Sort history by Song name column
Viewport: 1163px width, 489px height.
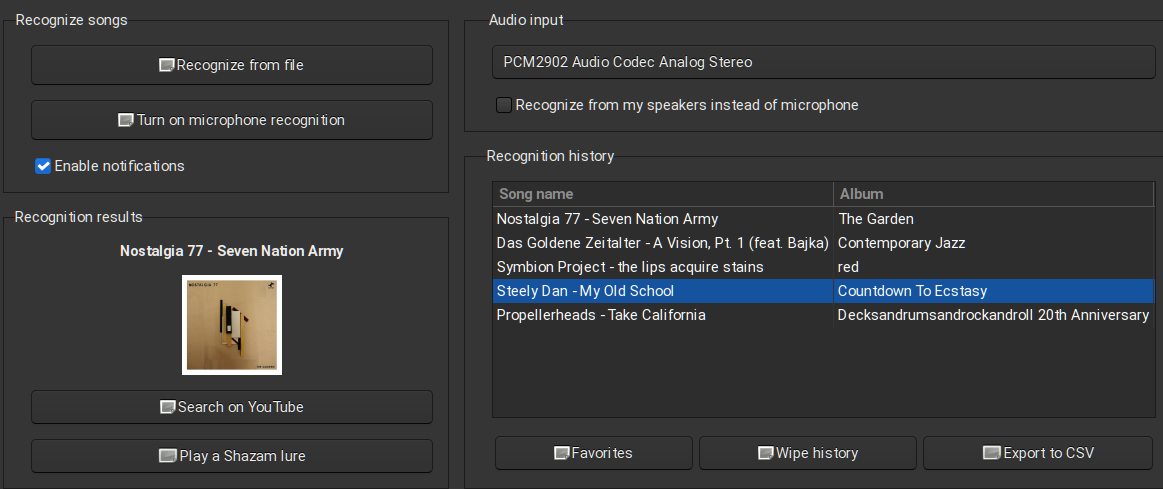click(x=662, y=194)
